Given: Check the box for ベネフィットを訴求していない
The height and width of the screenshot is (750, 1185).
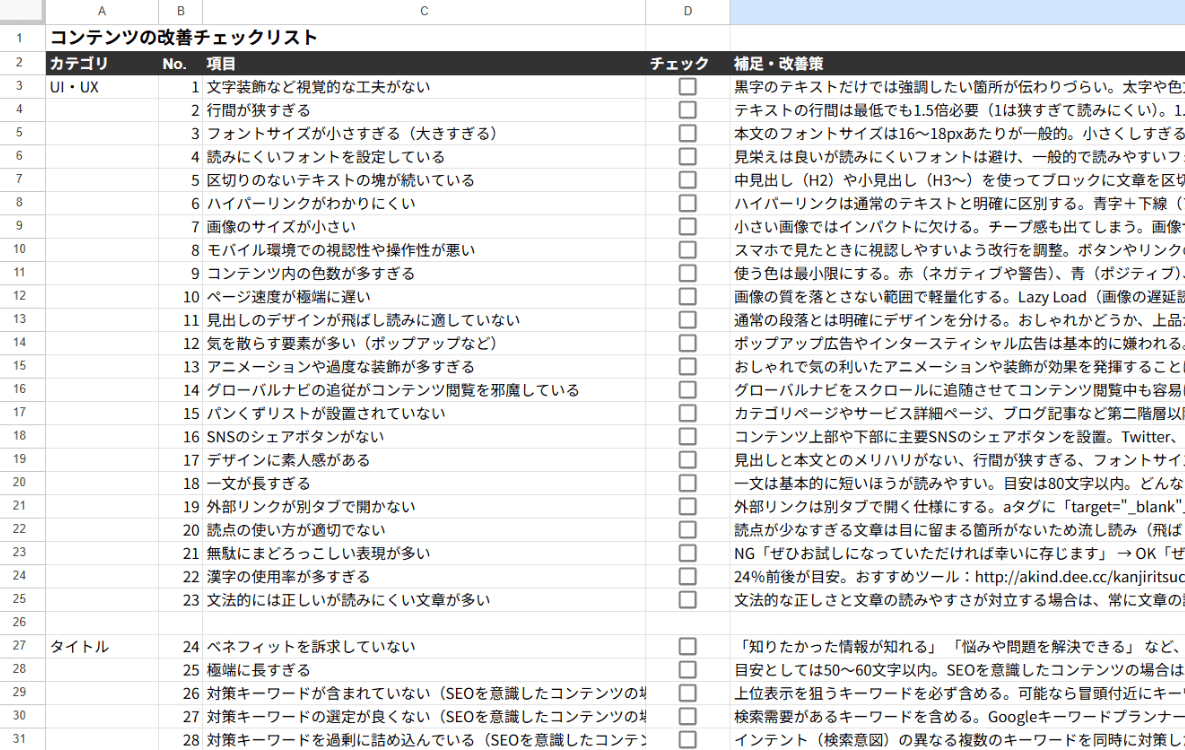Looking at the screenshot, I should (x=687, y=647).
